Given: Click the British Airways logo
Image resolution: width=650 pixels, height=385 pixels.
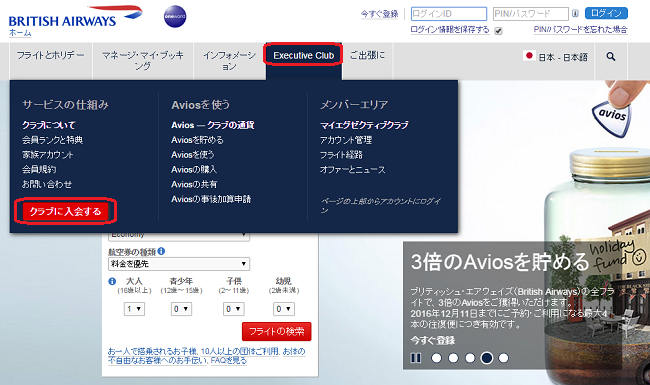Looking at the screenshot, I should [x=75, y=17].
